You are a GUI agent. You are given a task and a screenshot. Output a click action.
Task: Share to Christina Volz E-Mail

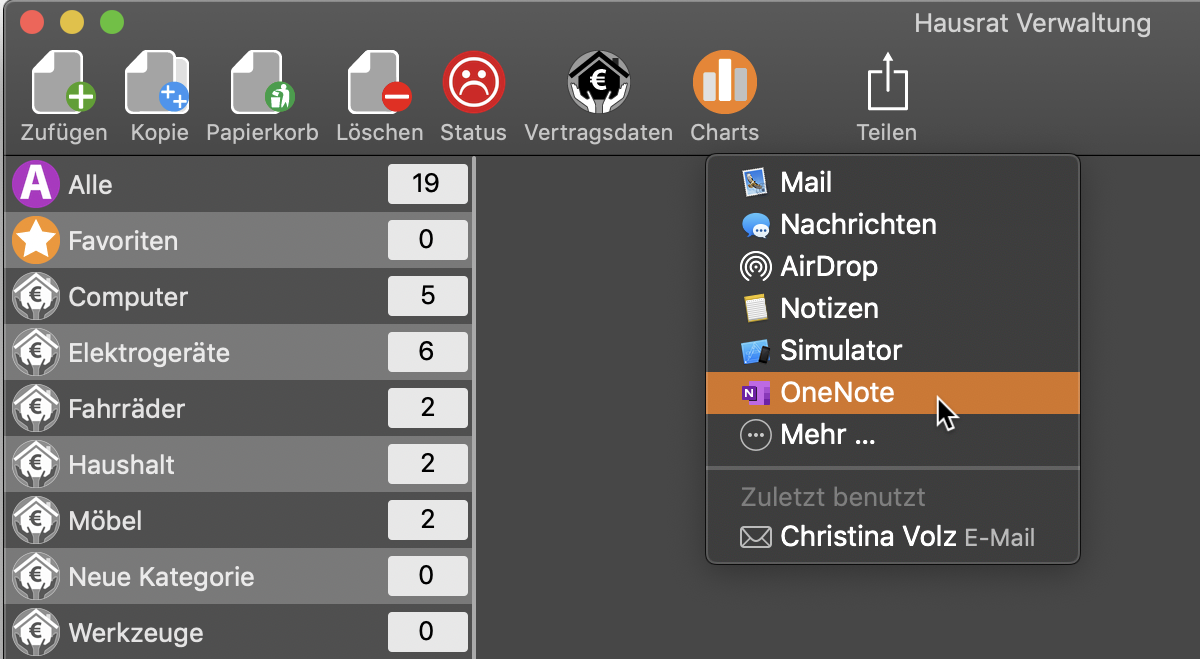click(893, 537)
